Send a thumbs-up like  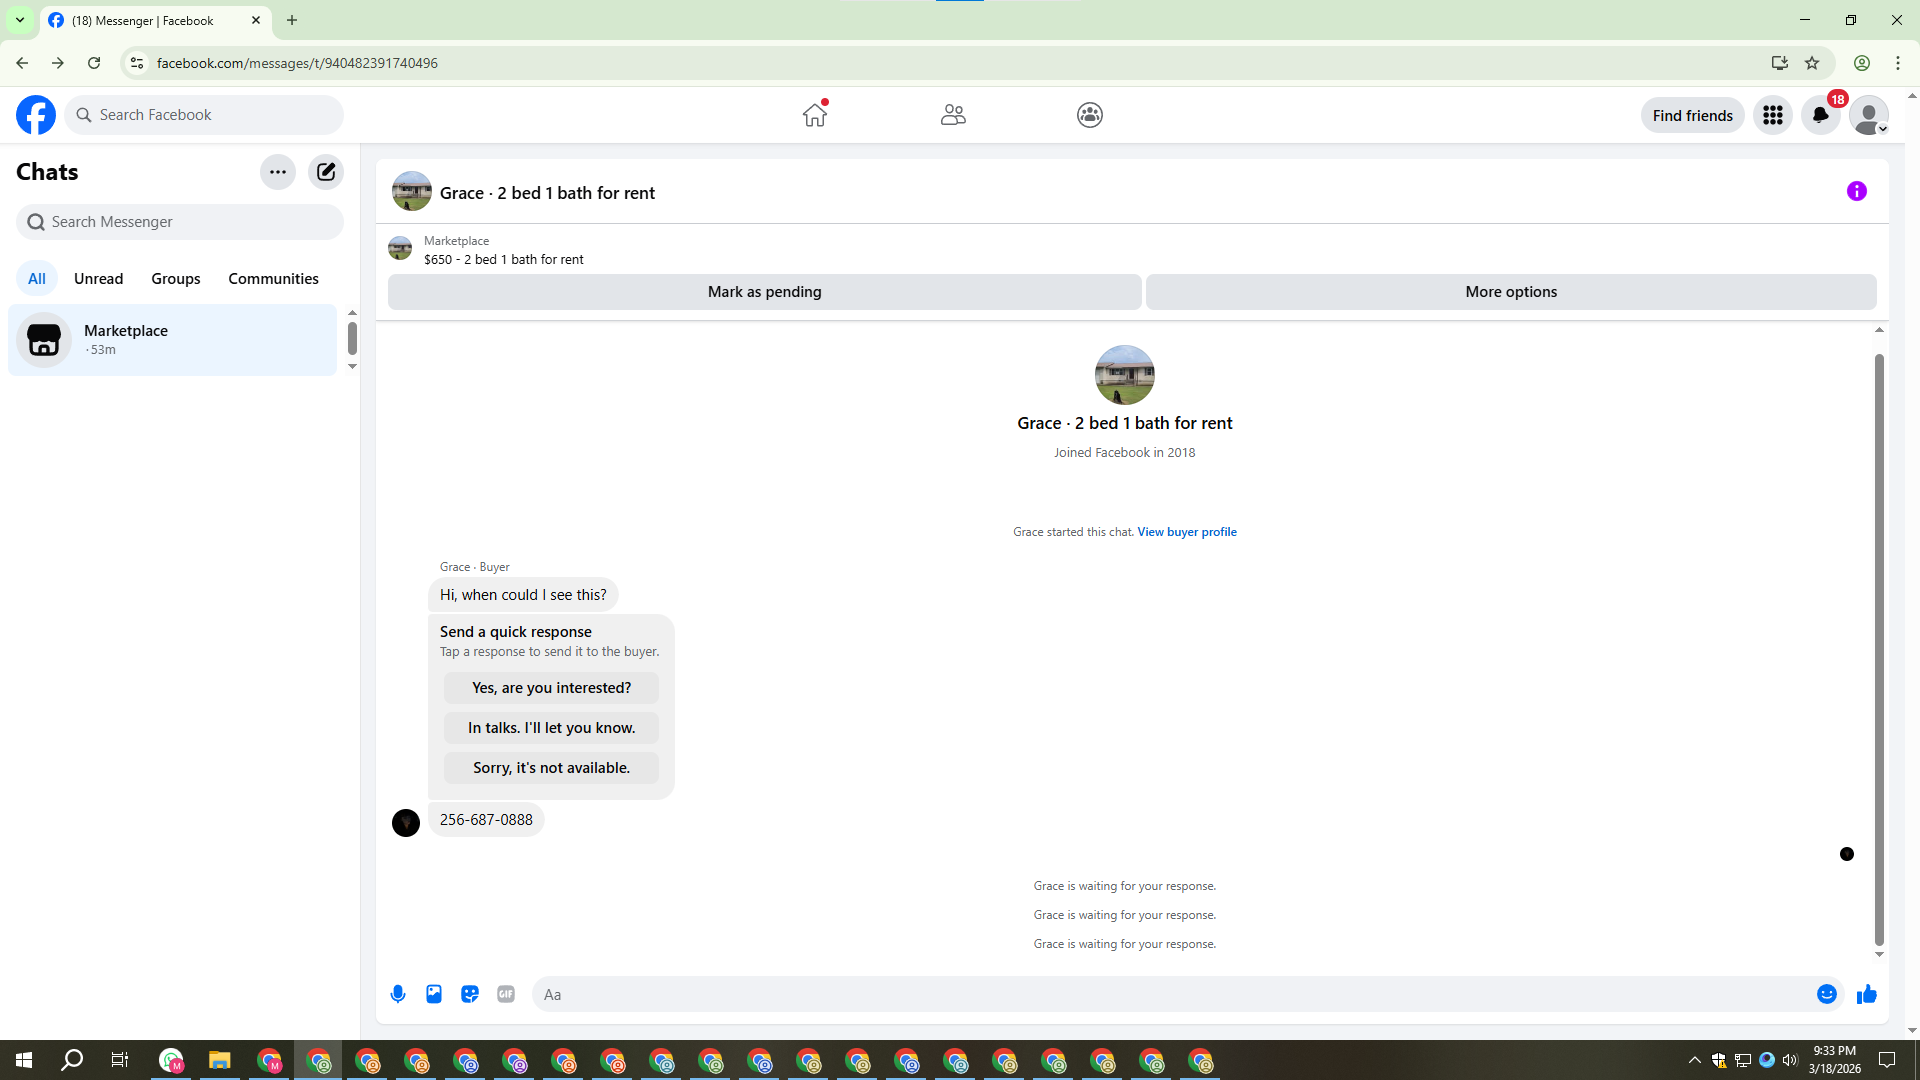tap(1866, 994)
